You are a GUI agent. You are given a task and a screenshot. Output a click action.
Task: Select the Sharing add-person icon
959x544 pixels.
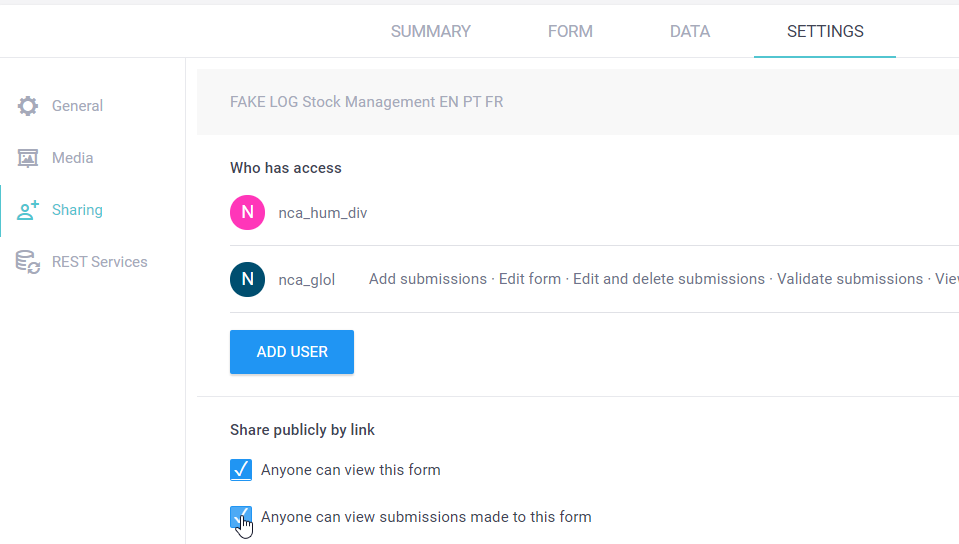[28, 210]
